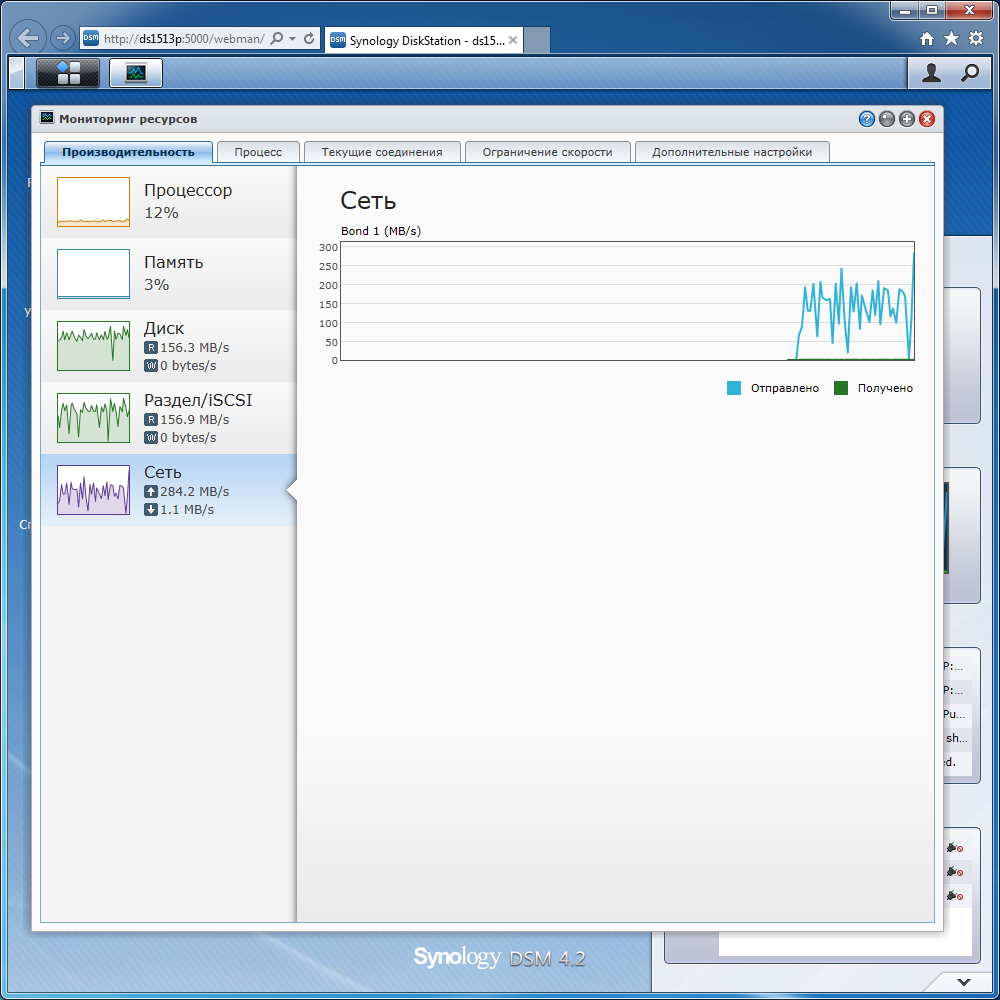The width and height of the screenshot is (1000, 1000).
Task: Click the Resource Monitor taskbar icon
Action: click(135, 72)
